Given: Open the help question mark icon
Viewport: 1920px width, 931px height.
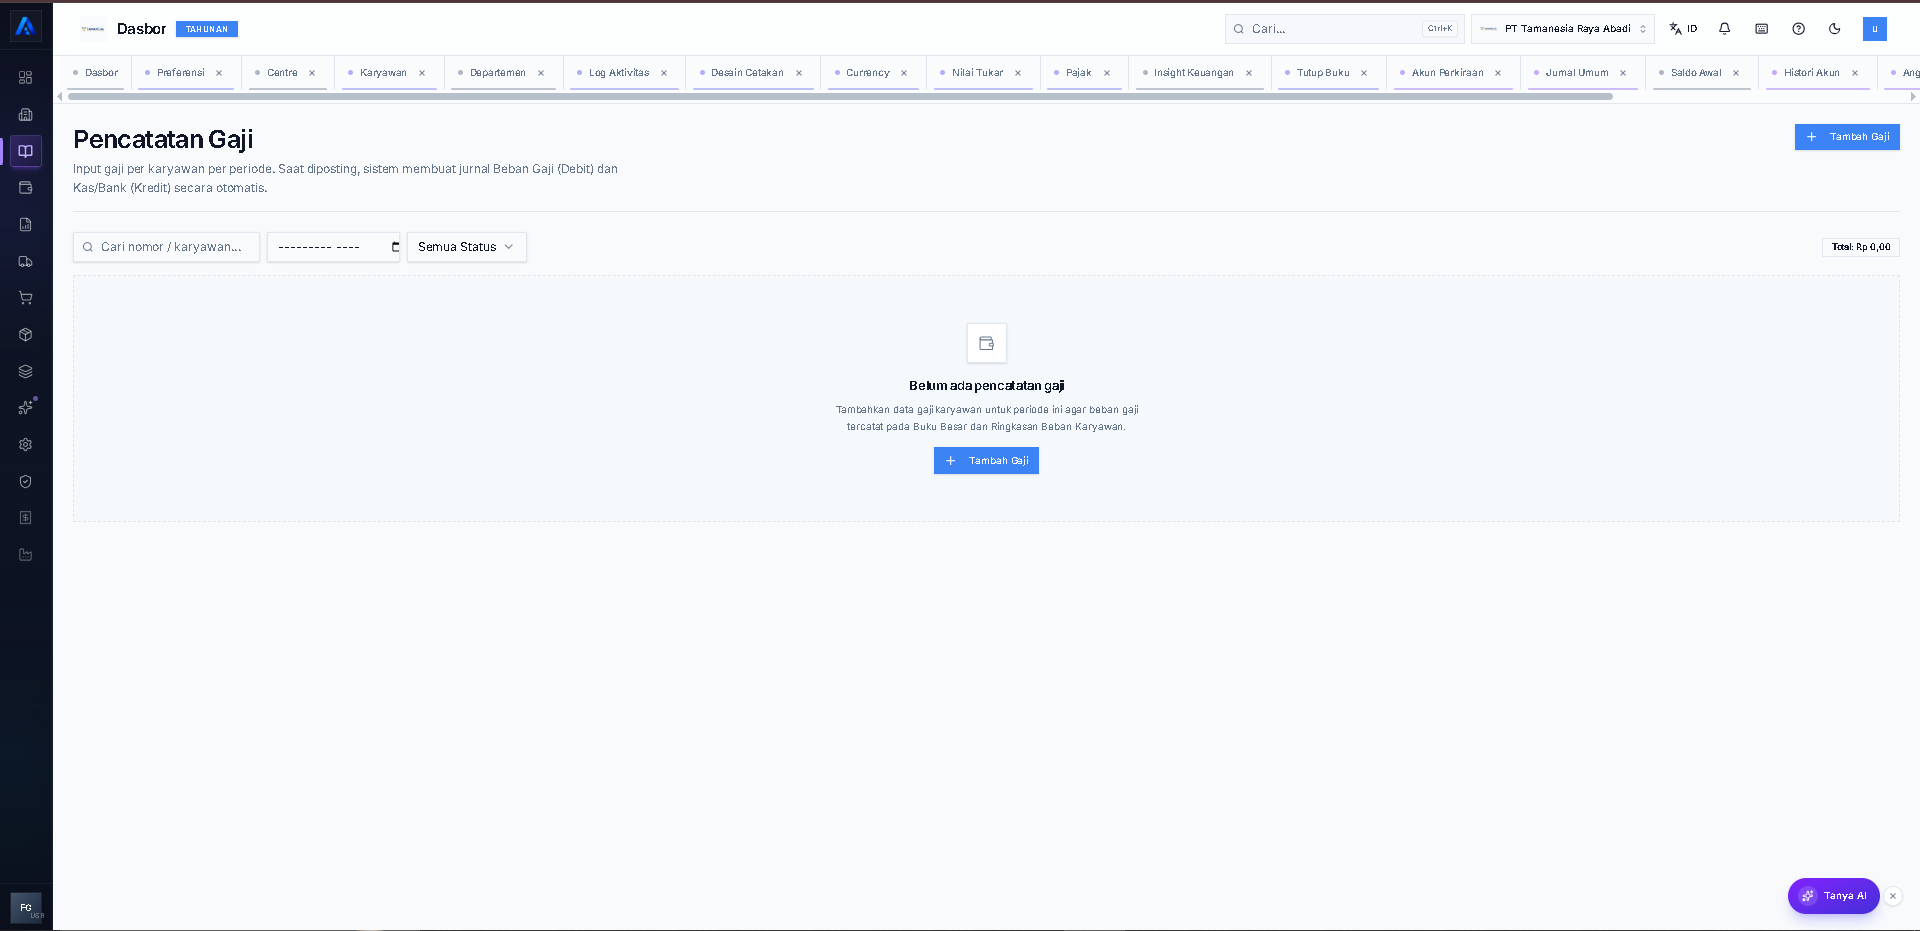Looking at the screenshot, I should pos(1799,29).
